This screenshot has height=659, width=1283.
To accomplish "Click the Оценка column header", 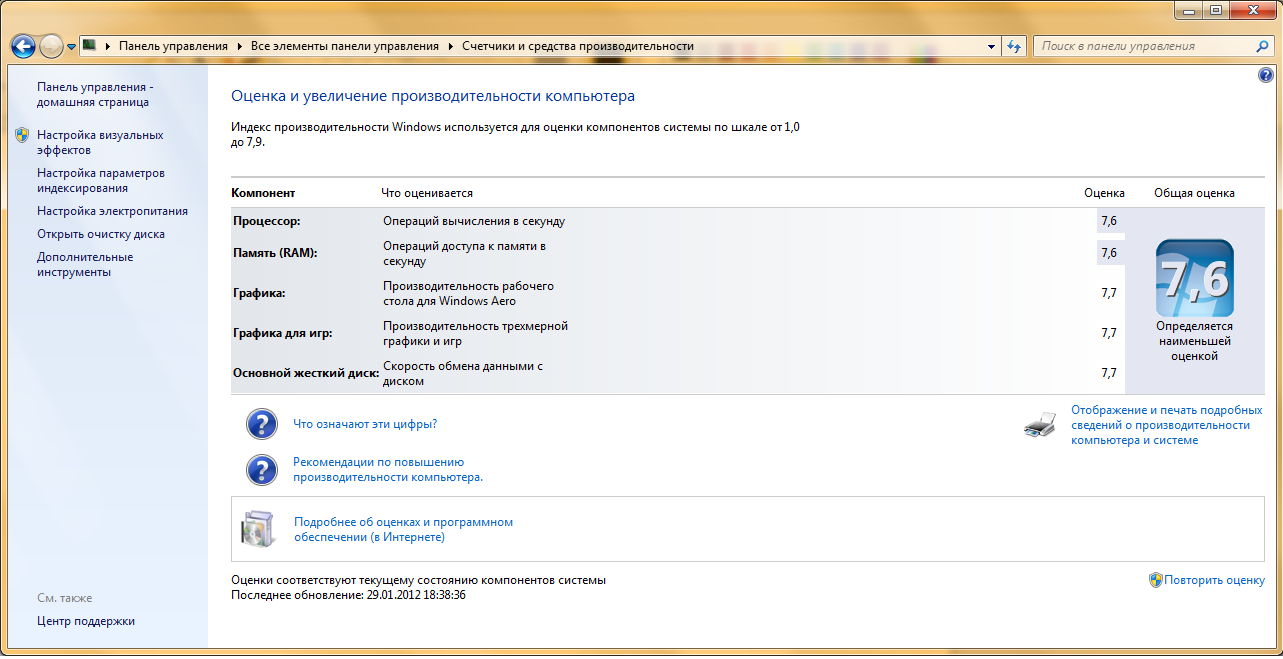I will [1104, 193].
